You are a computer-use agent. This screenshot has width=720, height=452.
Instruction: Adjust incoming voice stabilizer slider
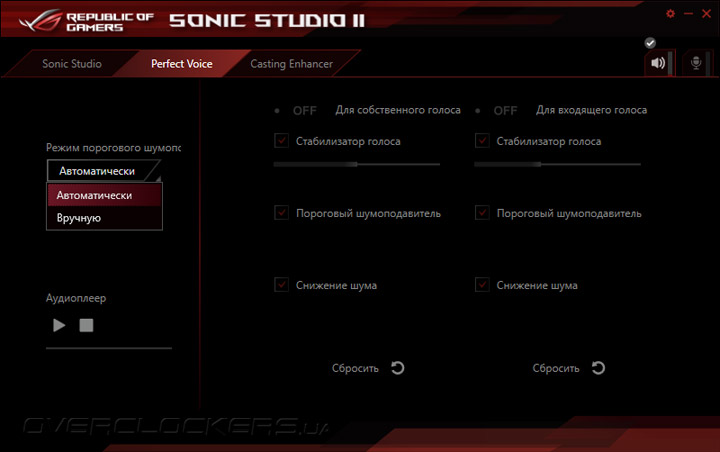click(x=557, y=164)
